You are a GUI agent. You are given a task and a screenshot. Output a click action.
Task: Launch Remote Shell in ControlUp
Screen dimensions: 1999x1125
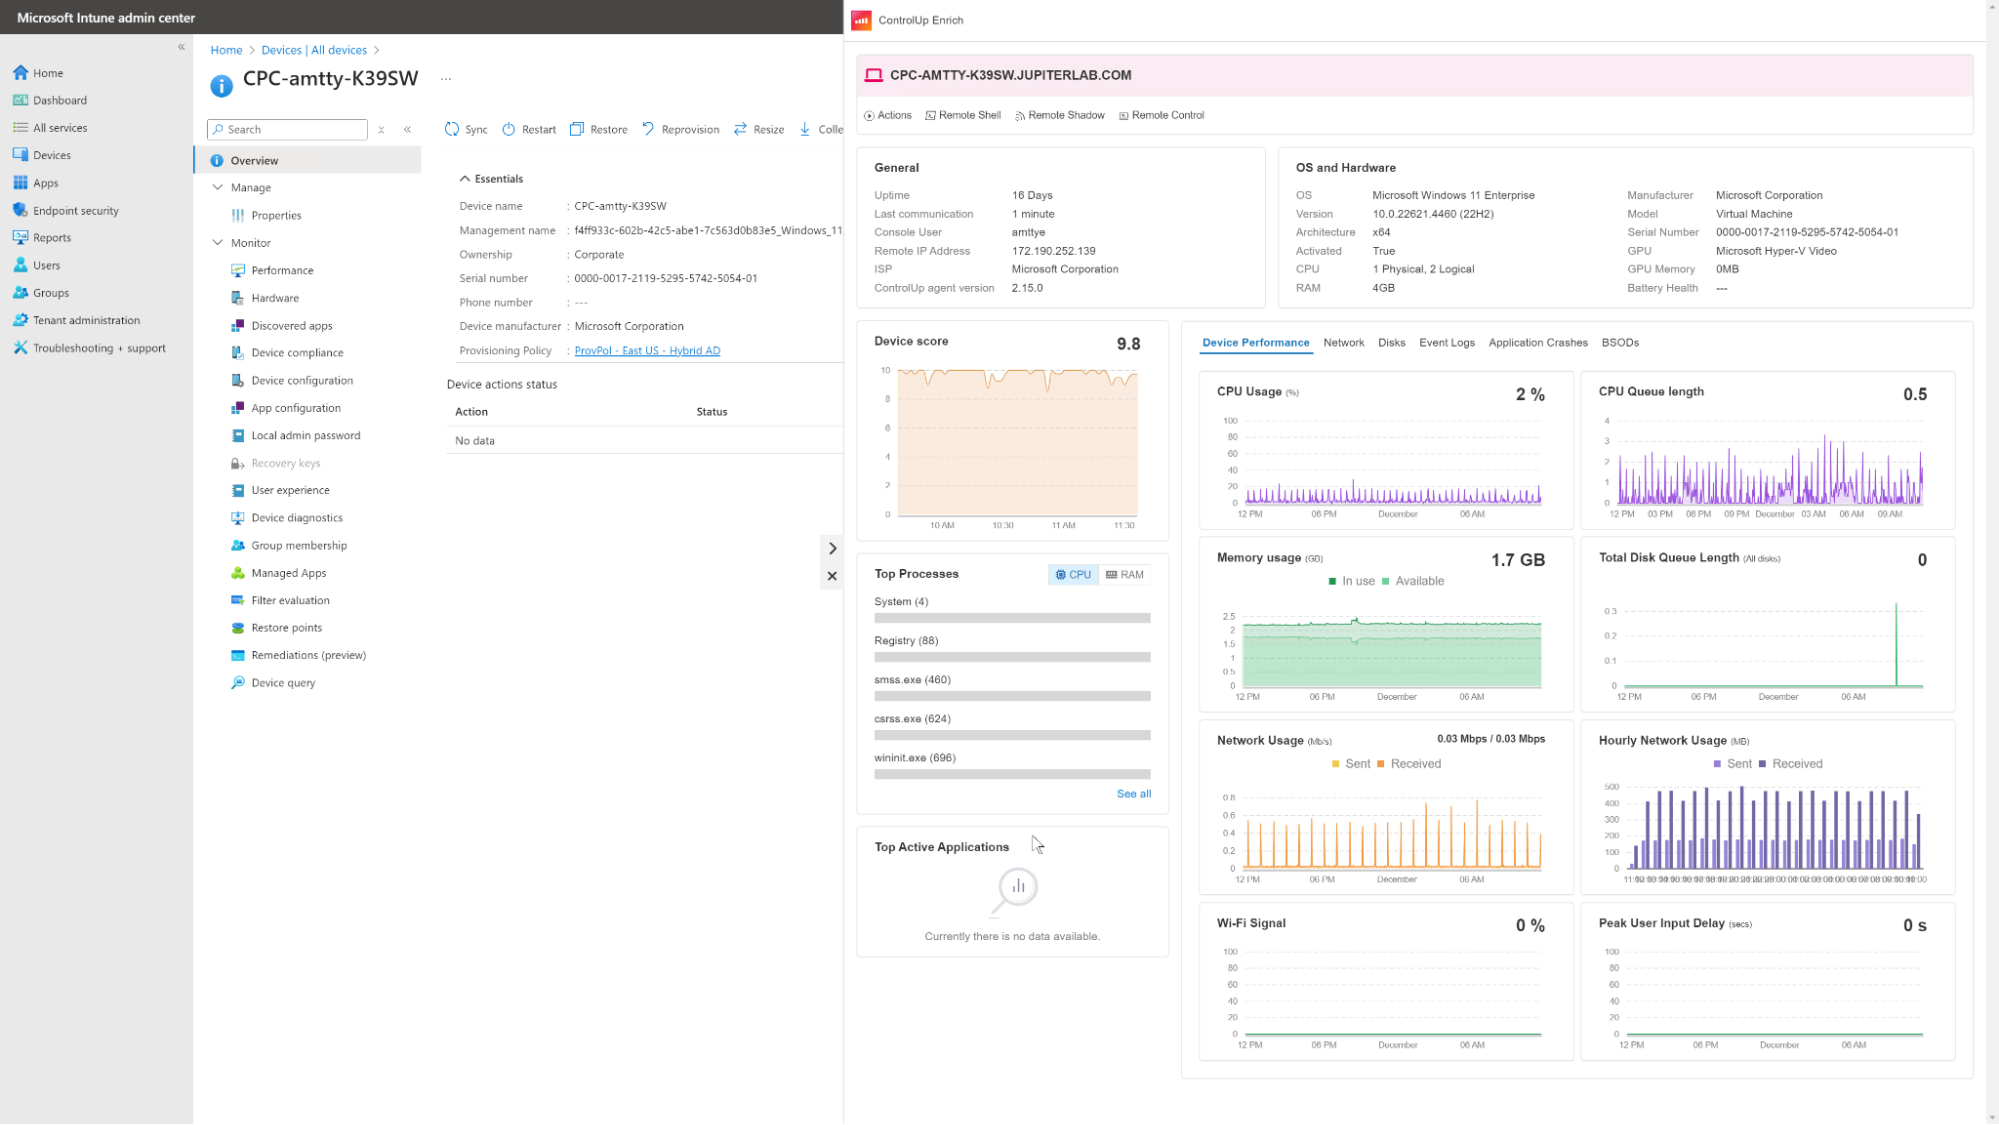[x=963, y=115]
